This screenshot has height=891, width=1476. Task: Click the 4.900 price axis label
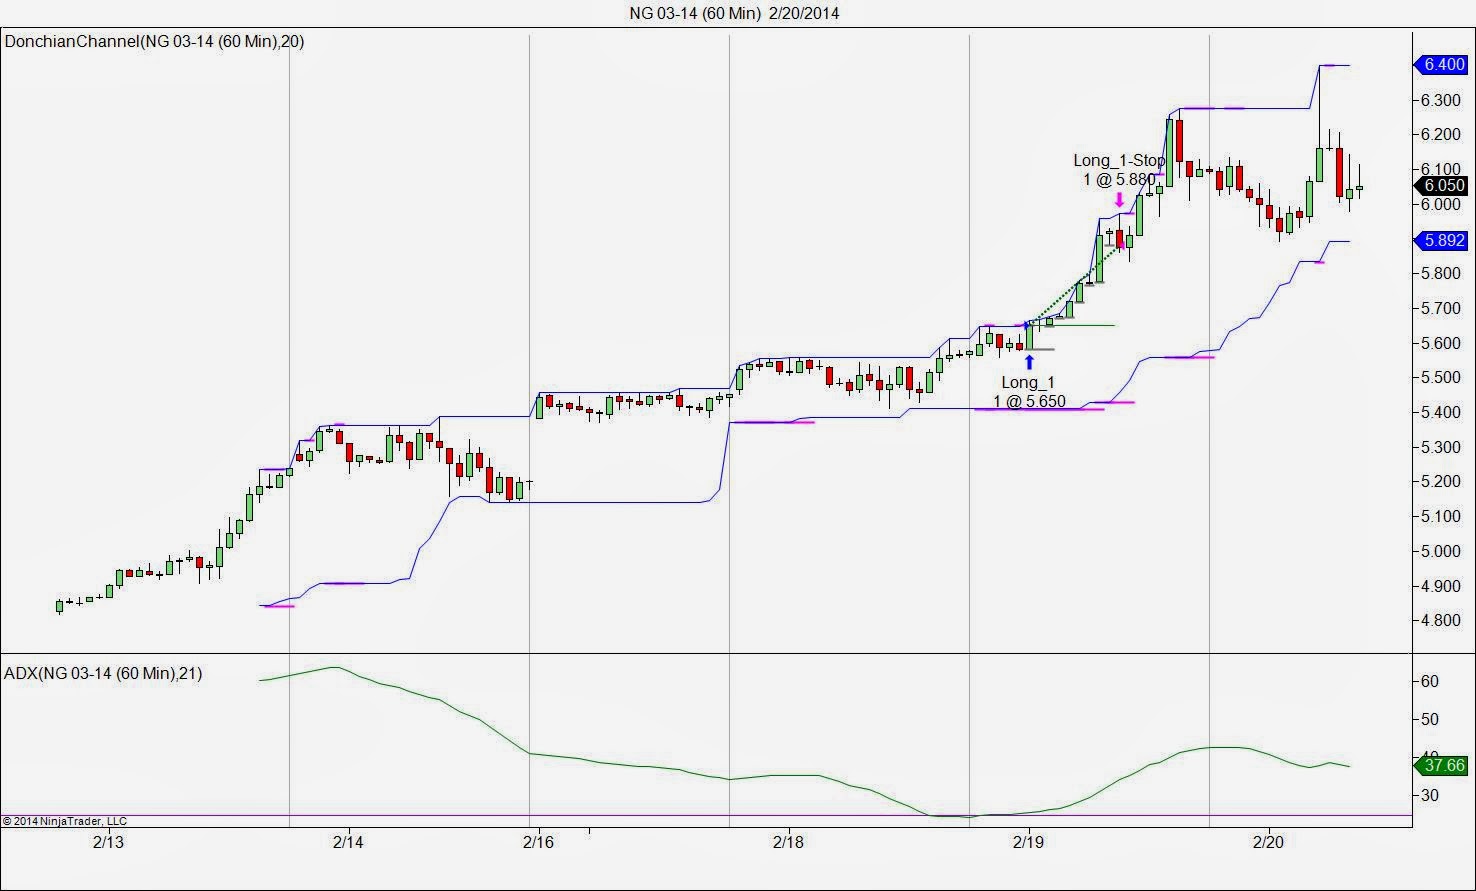(1442, 586)
